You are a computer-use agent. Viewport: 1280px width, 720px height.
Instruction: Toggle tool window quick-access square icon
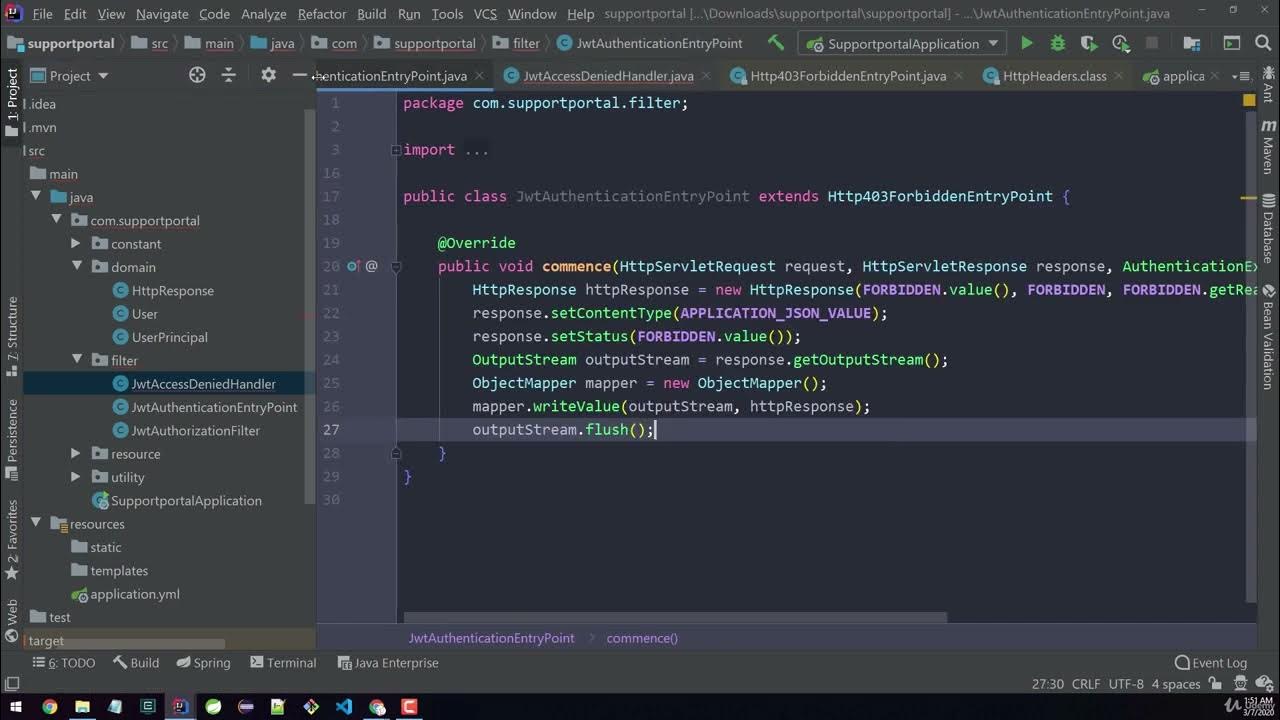pyautogui.click(x=12, y=684)
